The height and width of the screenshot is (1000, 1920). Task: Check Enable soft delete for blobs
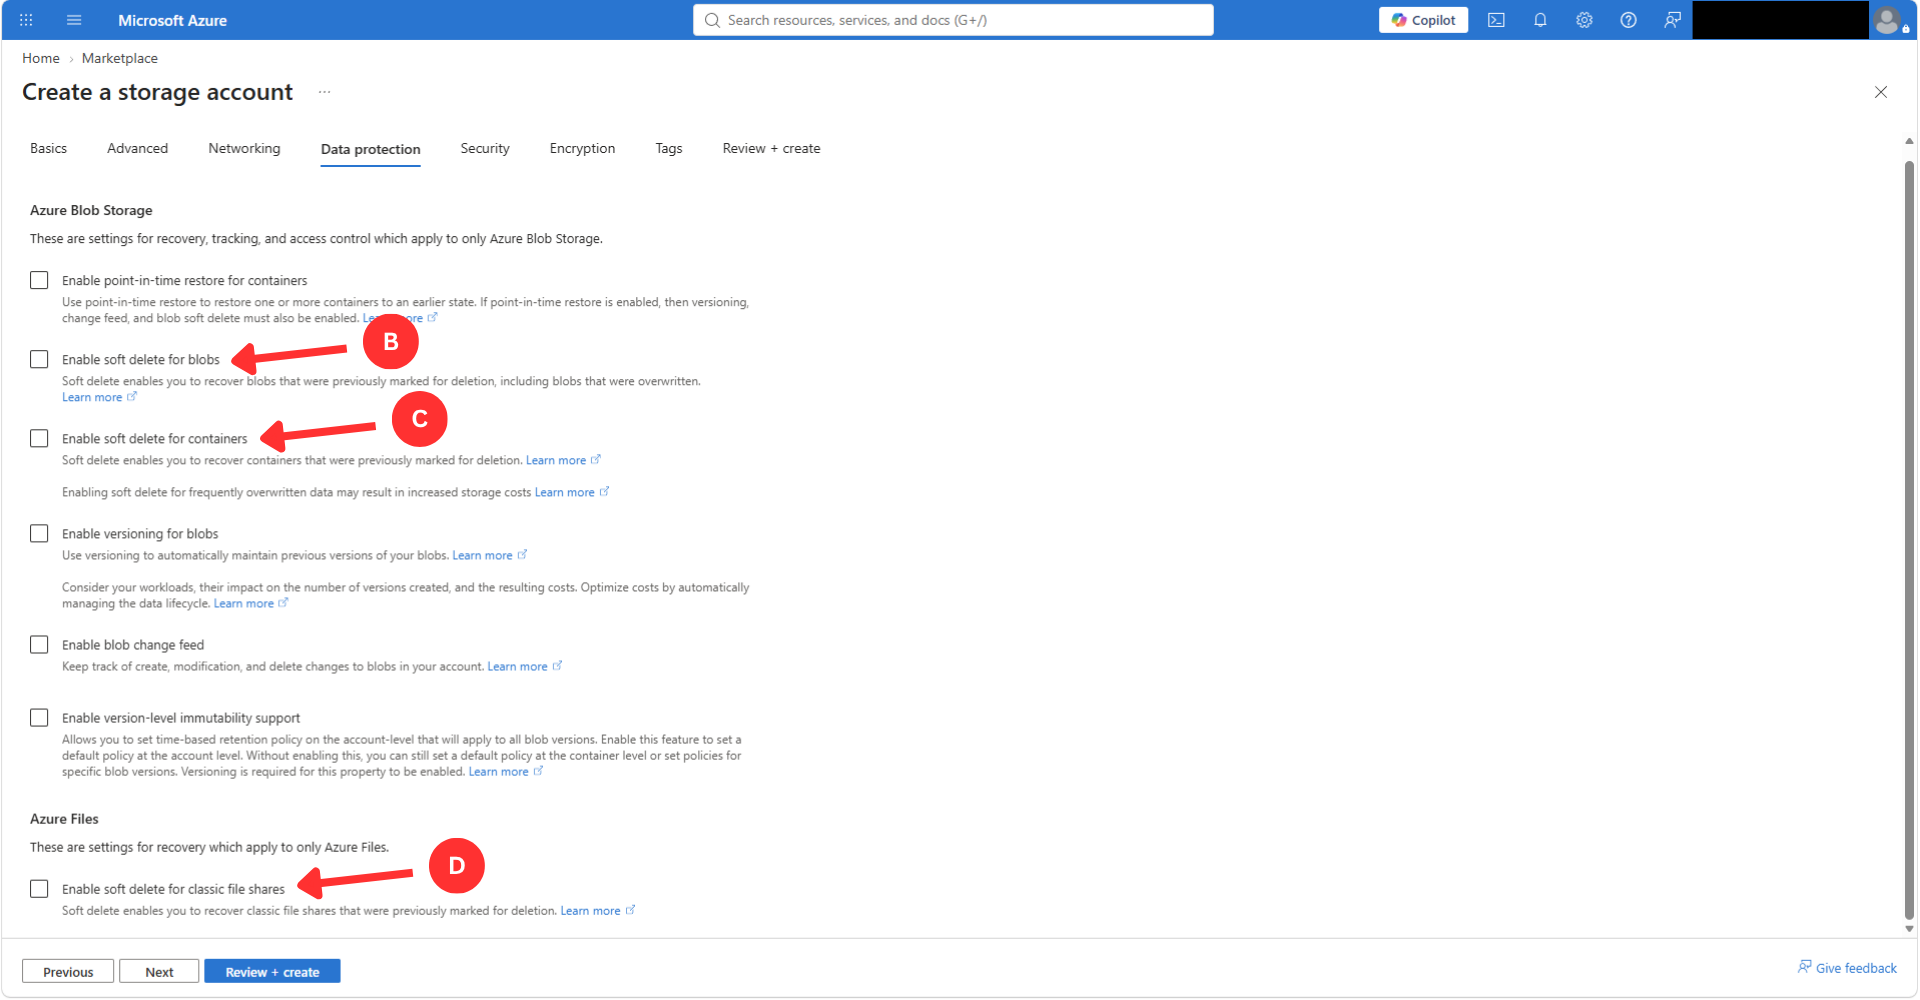point(39,359)
